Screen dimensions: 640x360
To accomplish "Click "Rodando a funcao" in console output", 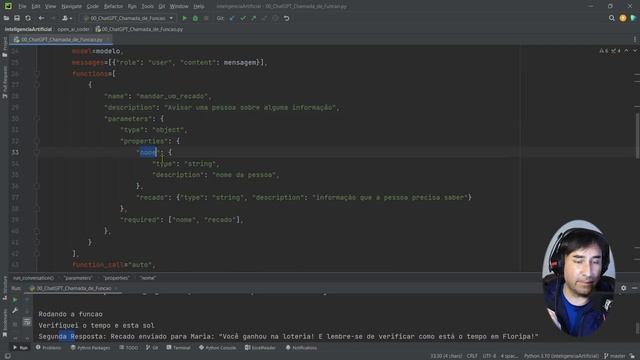I will click(70, 314).
